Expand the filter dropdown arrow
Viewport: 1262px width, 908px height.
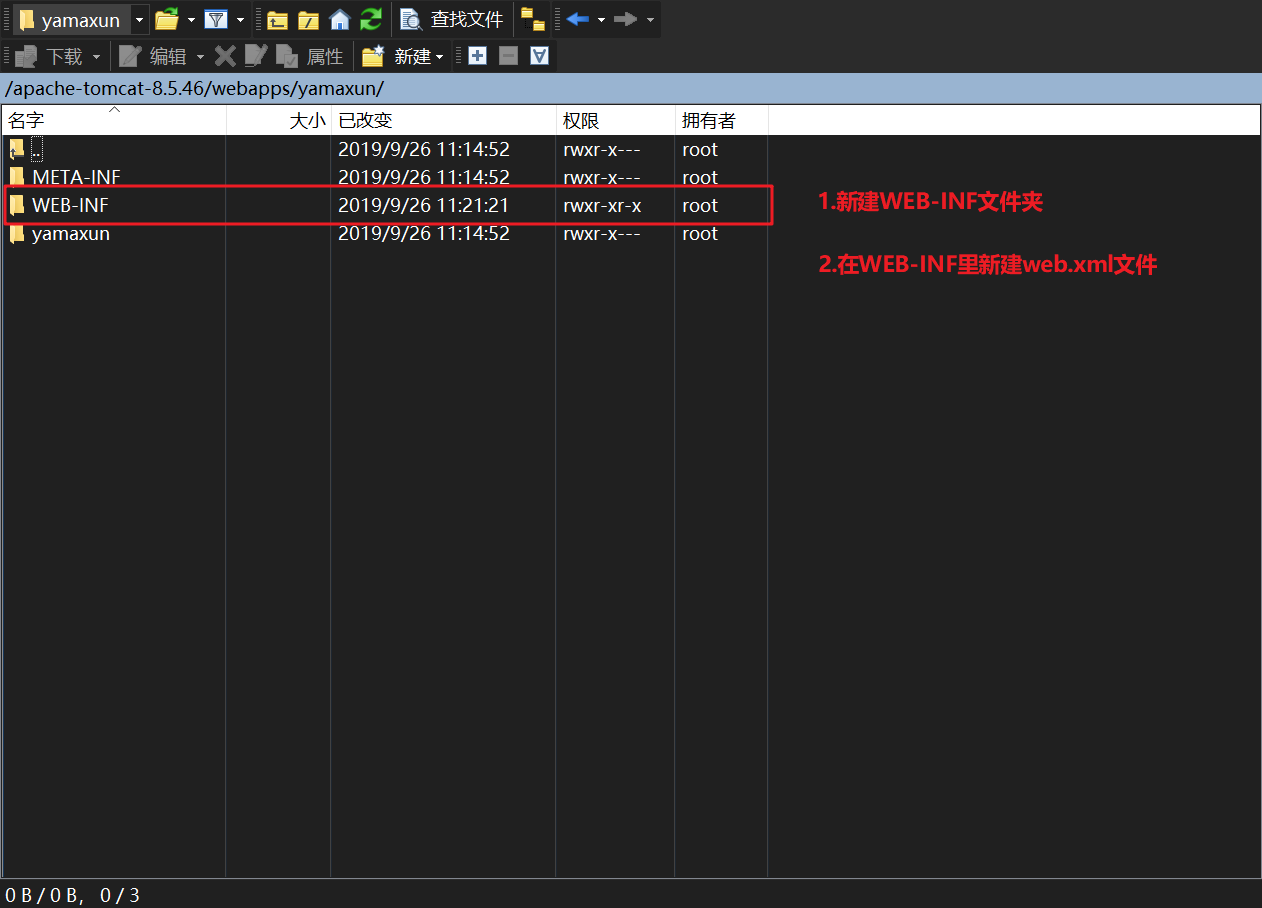point(240,19)
